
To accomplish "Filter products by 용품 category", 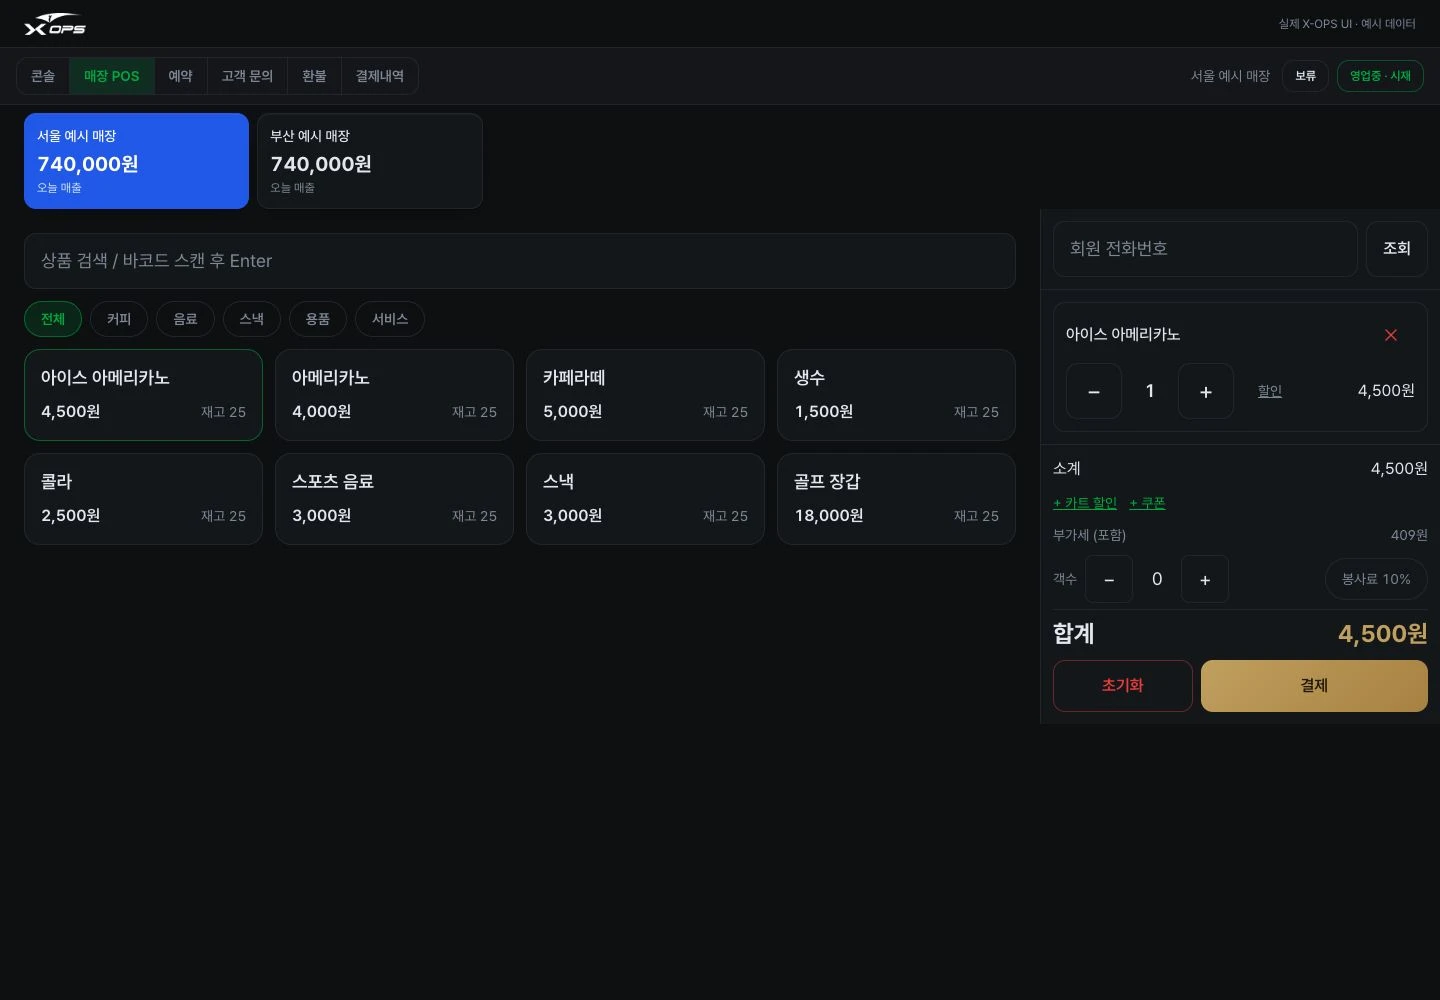I will (318, 319).
